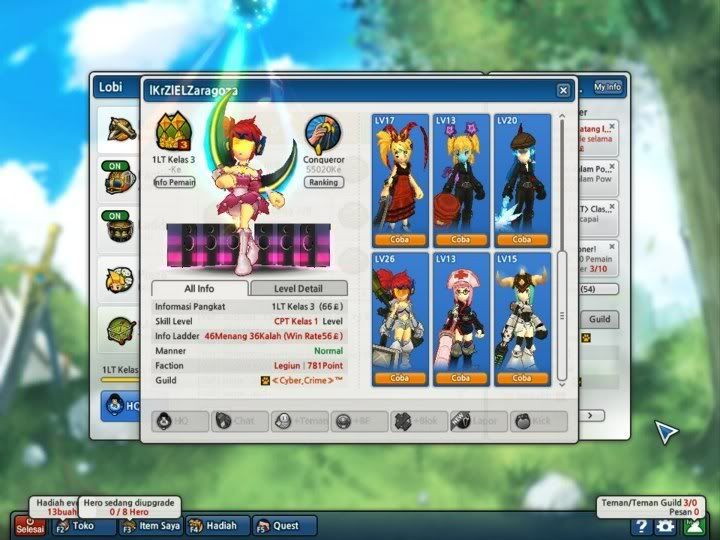Click Coba under the pink nurse LV13 hero
The height and width of the screenshot is (540, 720).
461,378
